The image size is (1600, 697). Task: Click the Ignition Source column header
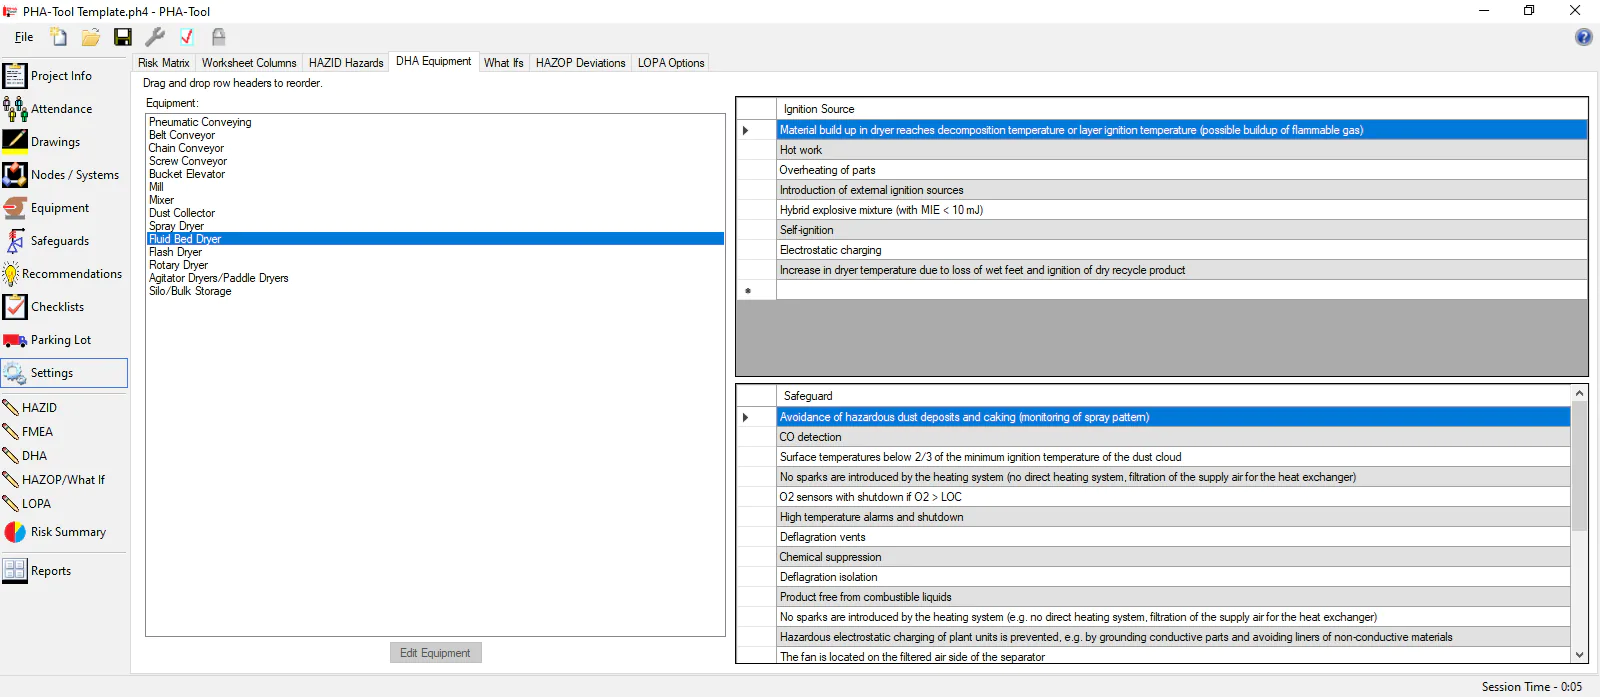point(1182,109)
